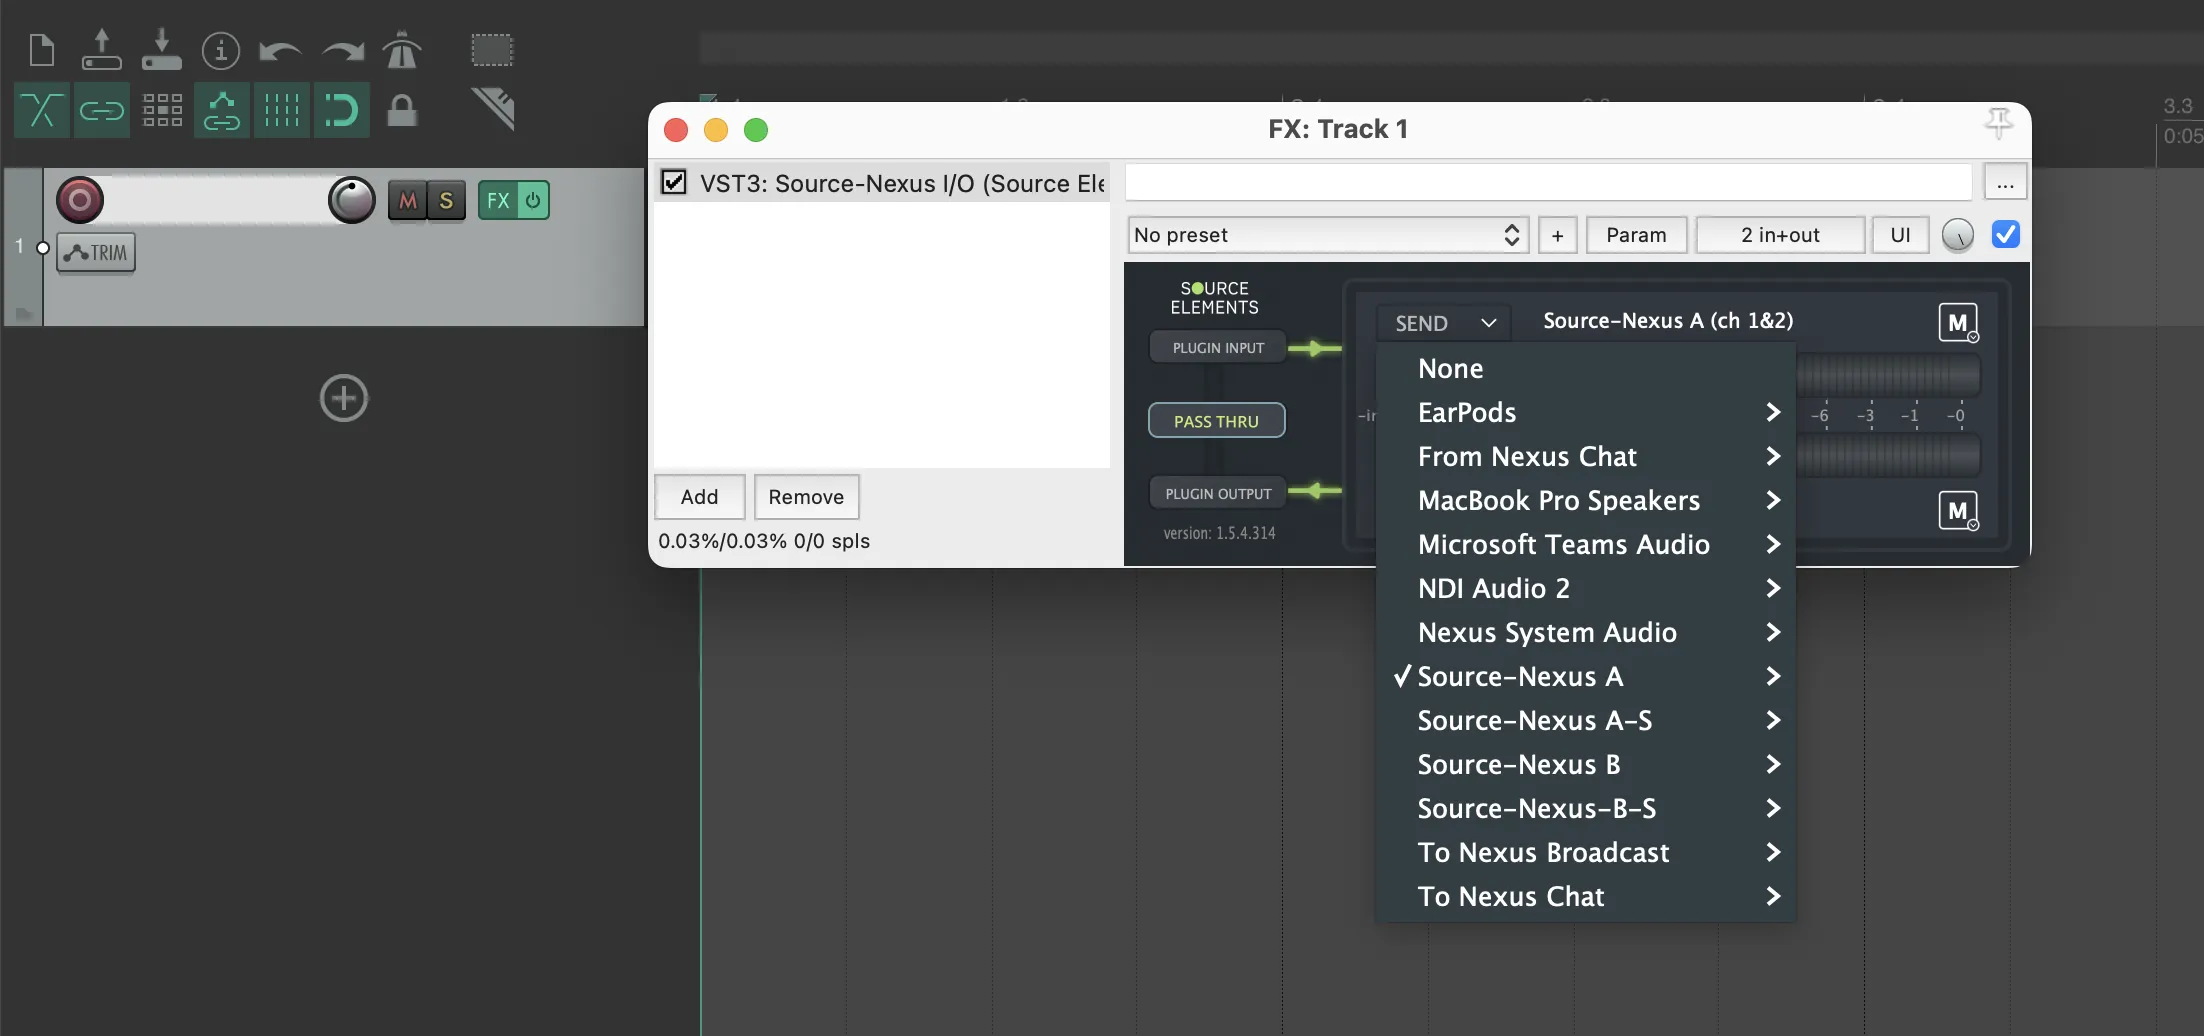Toggle snap magnet icon

tap(341, 110)
